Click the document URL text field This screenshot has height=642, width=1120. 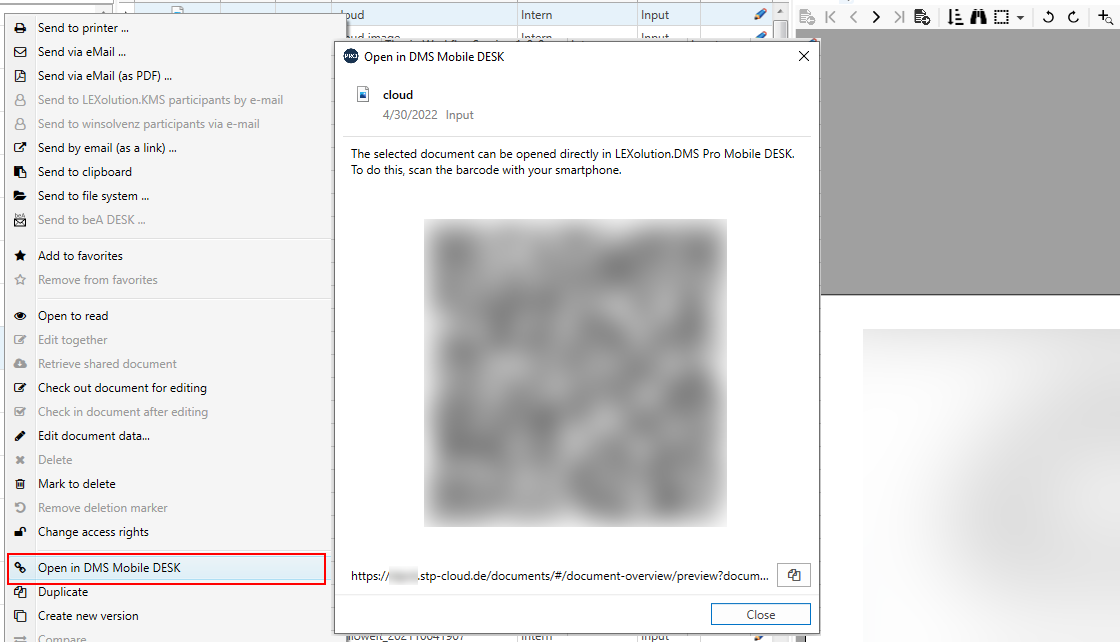click(560, 576)
